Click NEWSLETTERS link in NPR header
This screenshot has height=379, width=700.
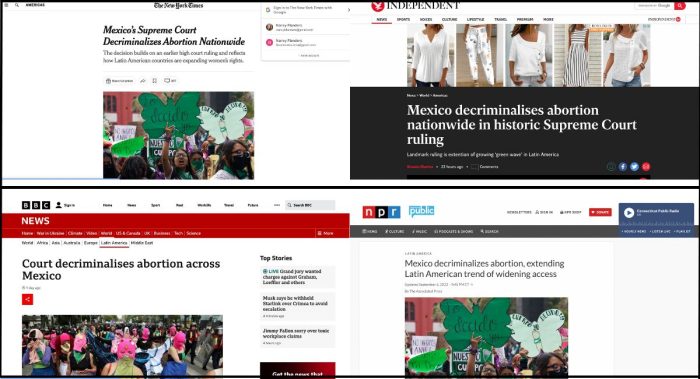[519, 212]
